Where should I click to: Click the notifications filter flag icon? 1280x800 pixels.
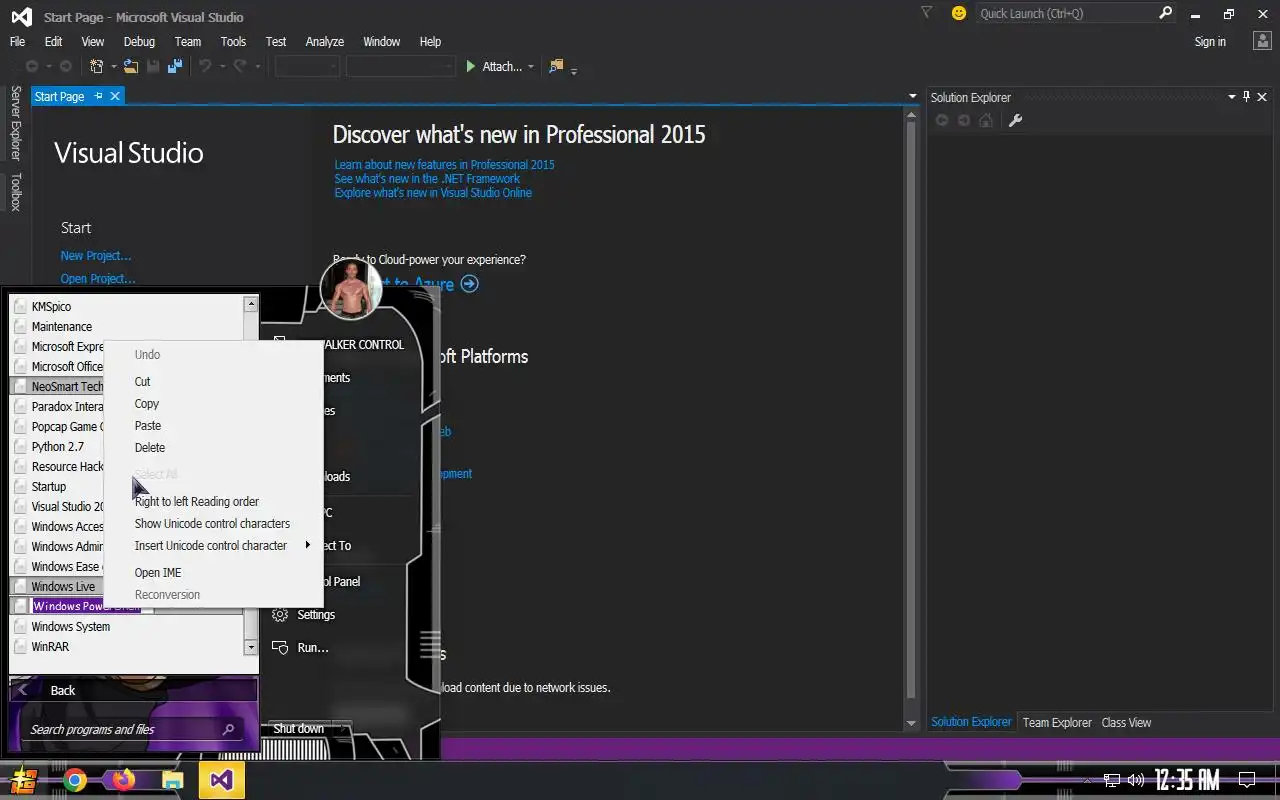(927, 13)
